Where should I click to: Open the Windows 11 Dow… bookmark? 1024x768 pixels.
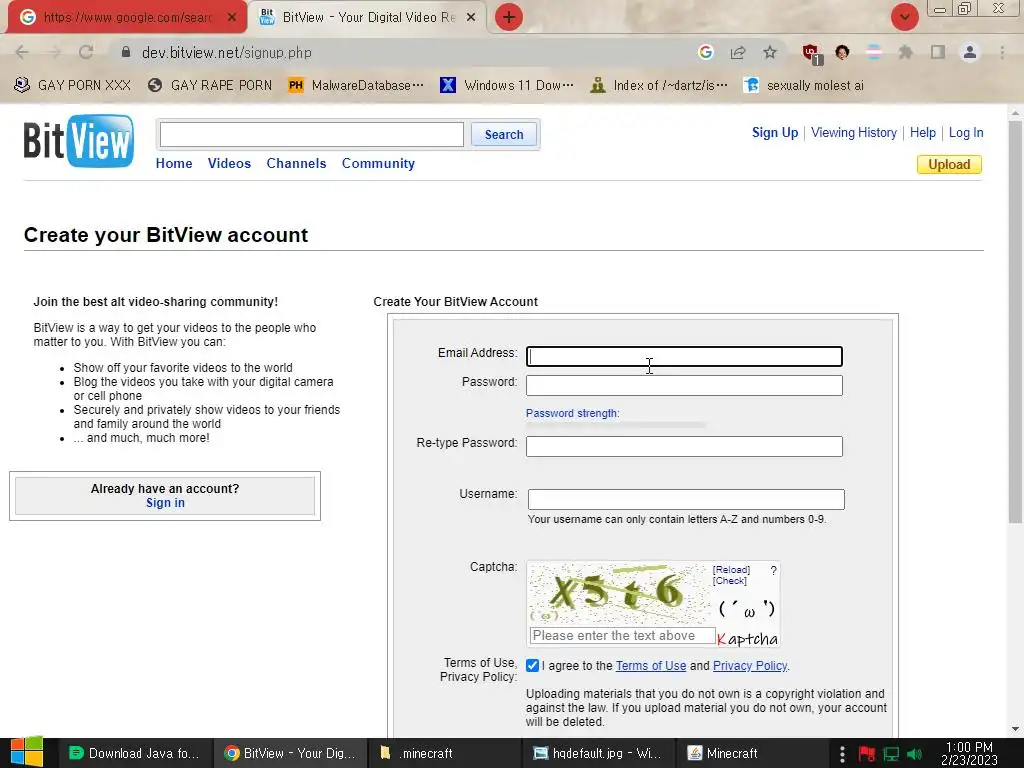click(x=507, y=86)
